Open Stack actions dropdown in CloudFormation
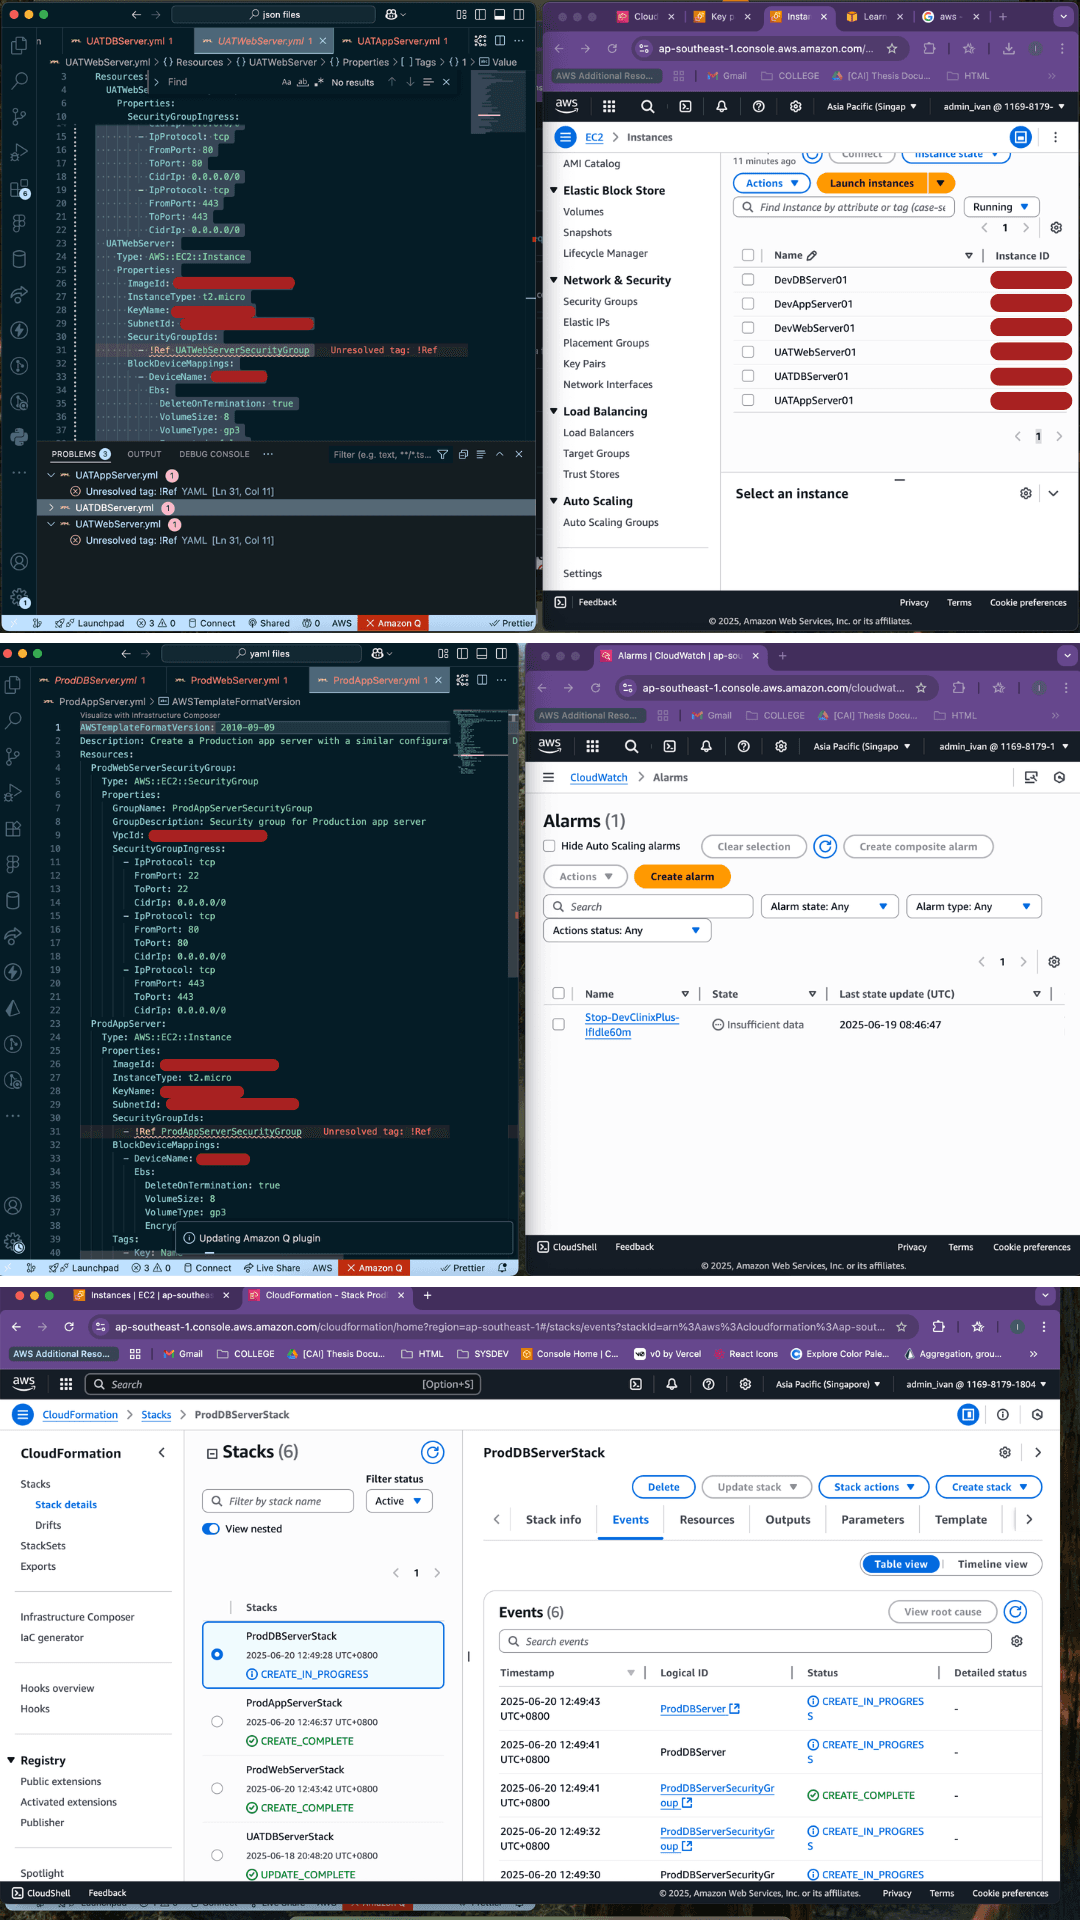 click(874, 1487)
